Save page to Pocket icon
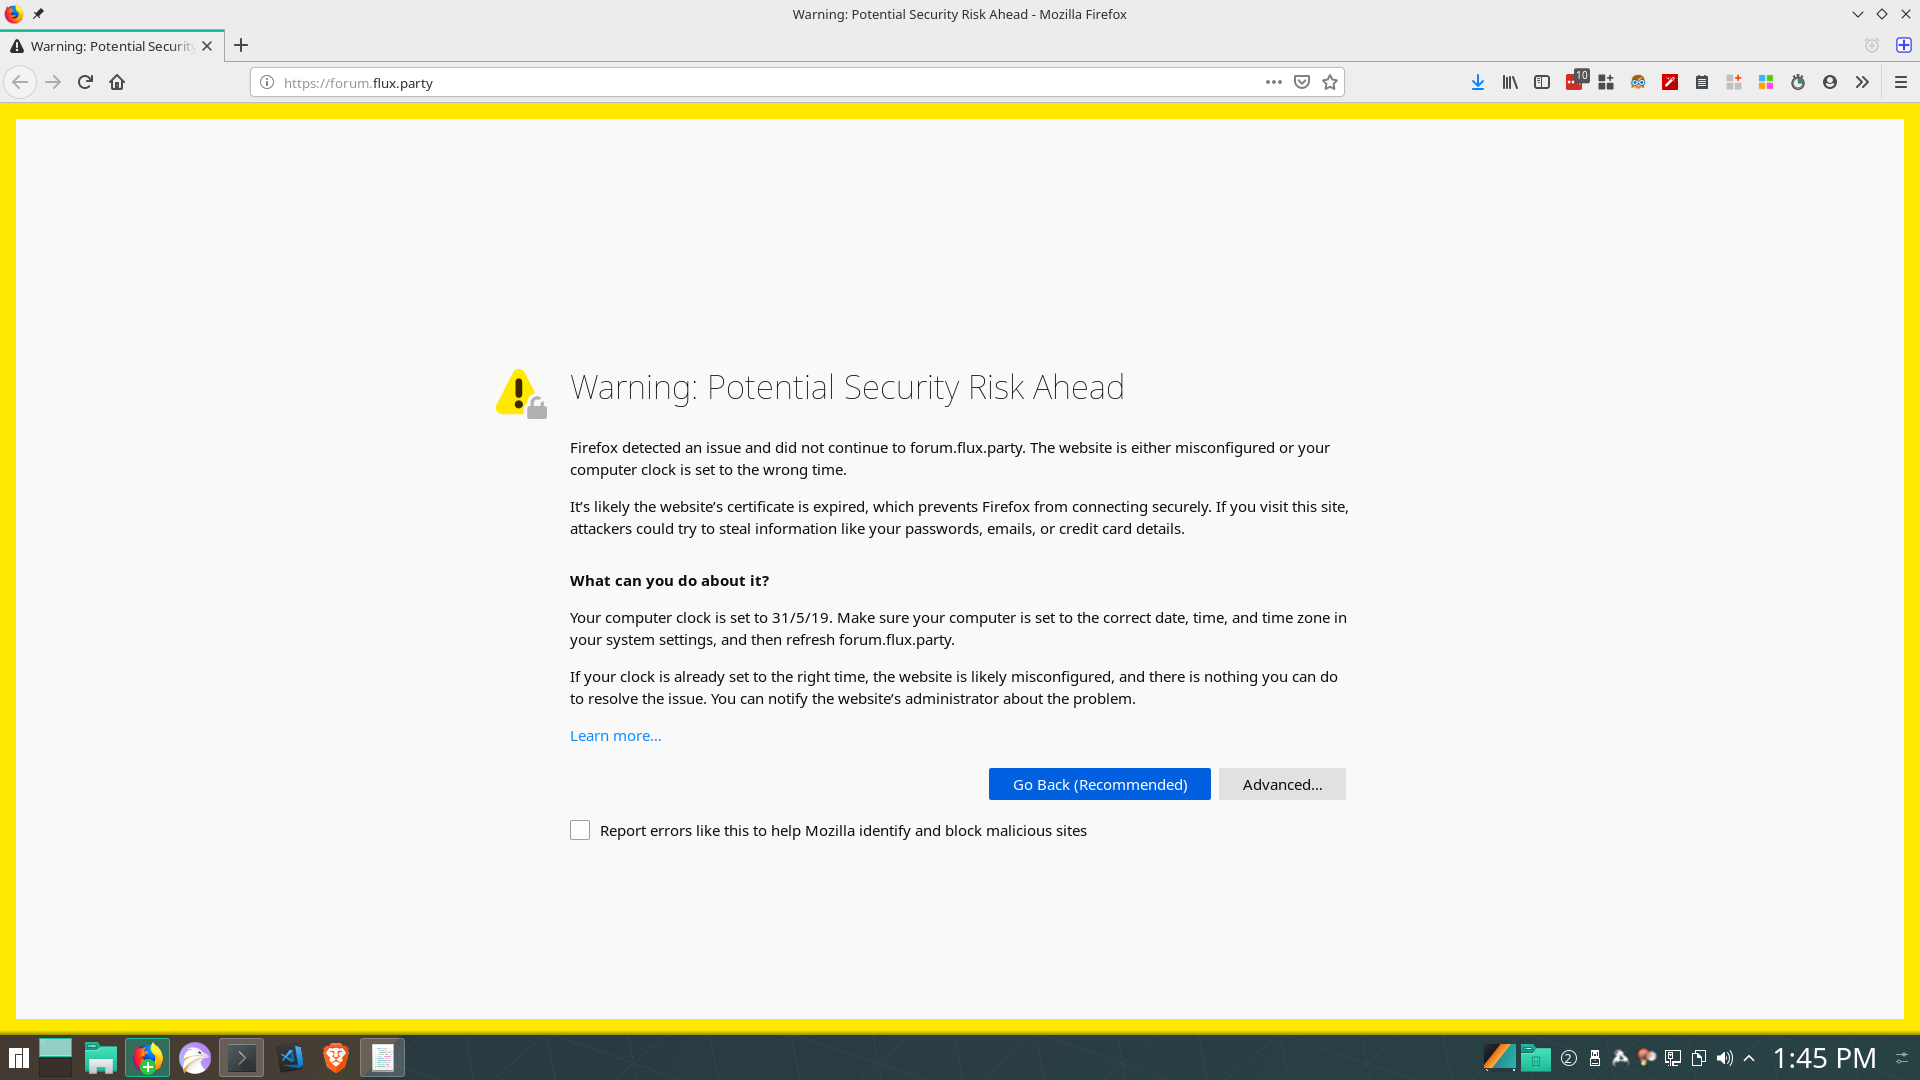Image resolution: width=1920 pixels, height=1080 pixels. click(x=1301, y=82)
